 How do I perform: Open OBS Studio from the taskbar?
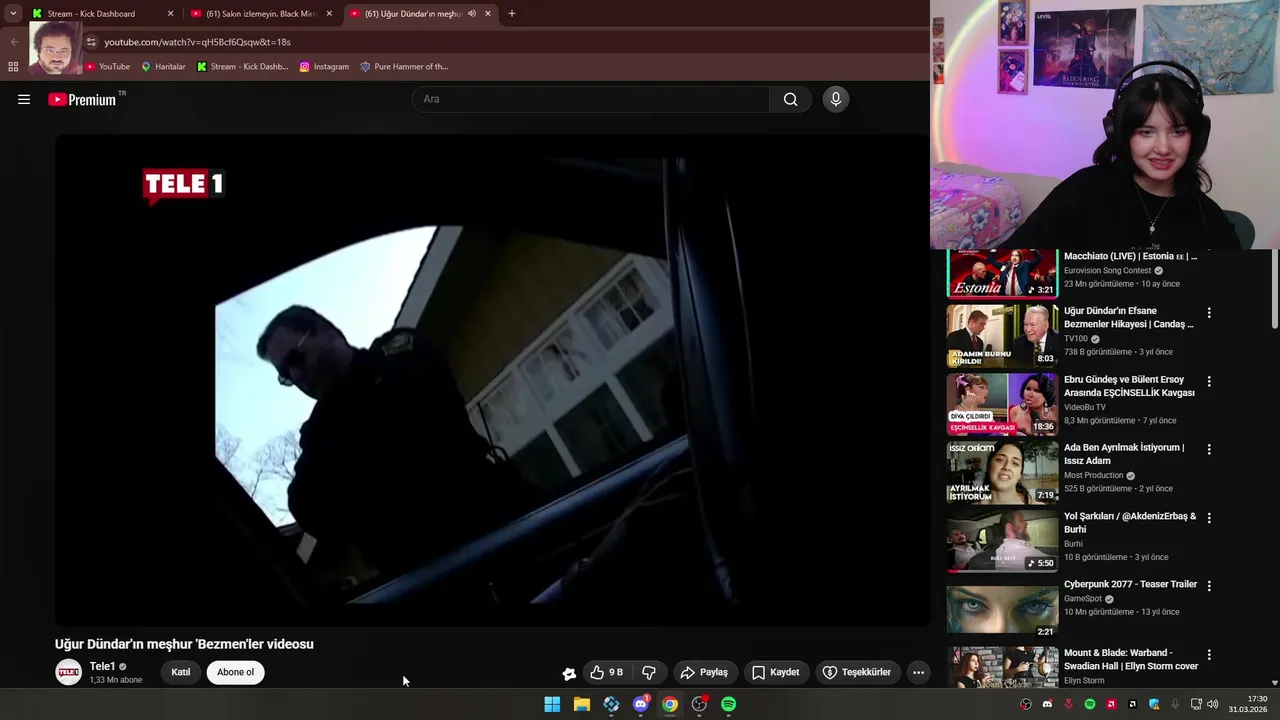click(700, 704)
